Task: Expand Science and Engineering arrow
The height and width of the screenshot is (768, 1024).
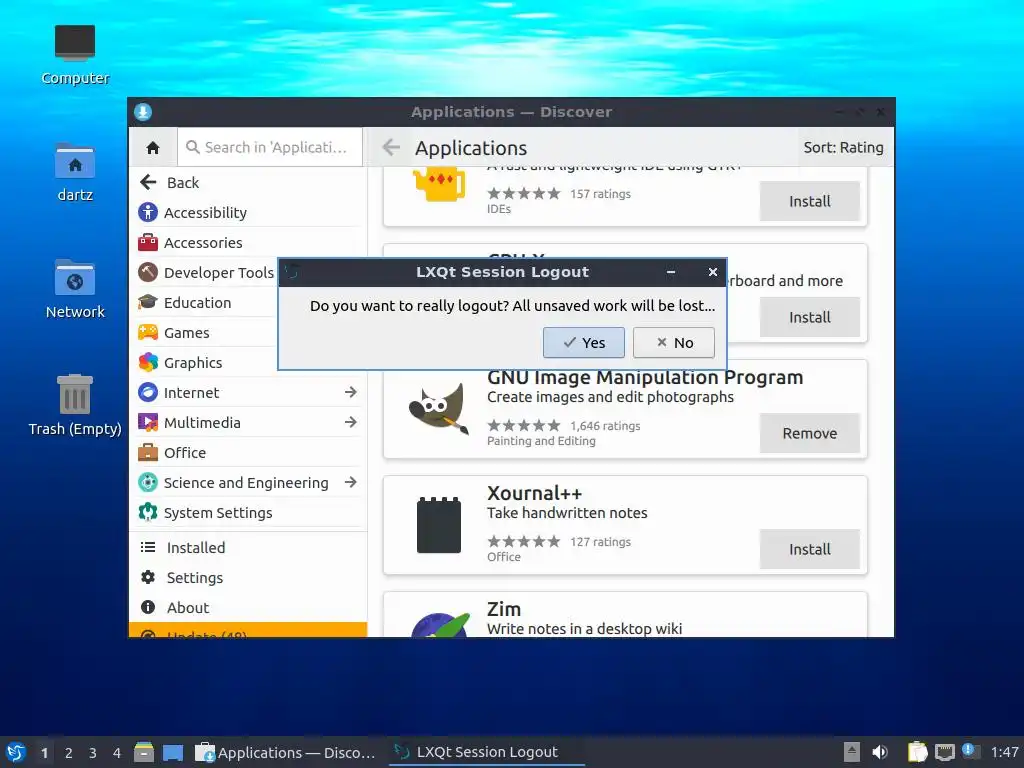Action: tap(351, 482)
